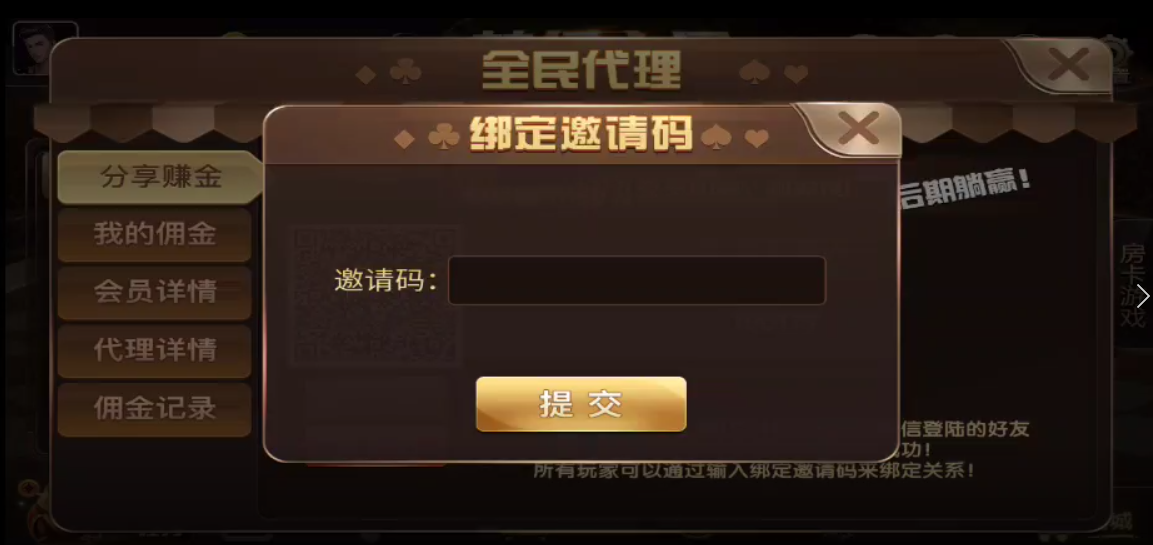The image size is (1153, 545).
Task: Open the 代理详情 tab
Action: 155,350
